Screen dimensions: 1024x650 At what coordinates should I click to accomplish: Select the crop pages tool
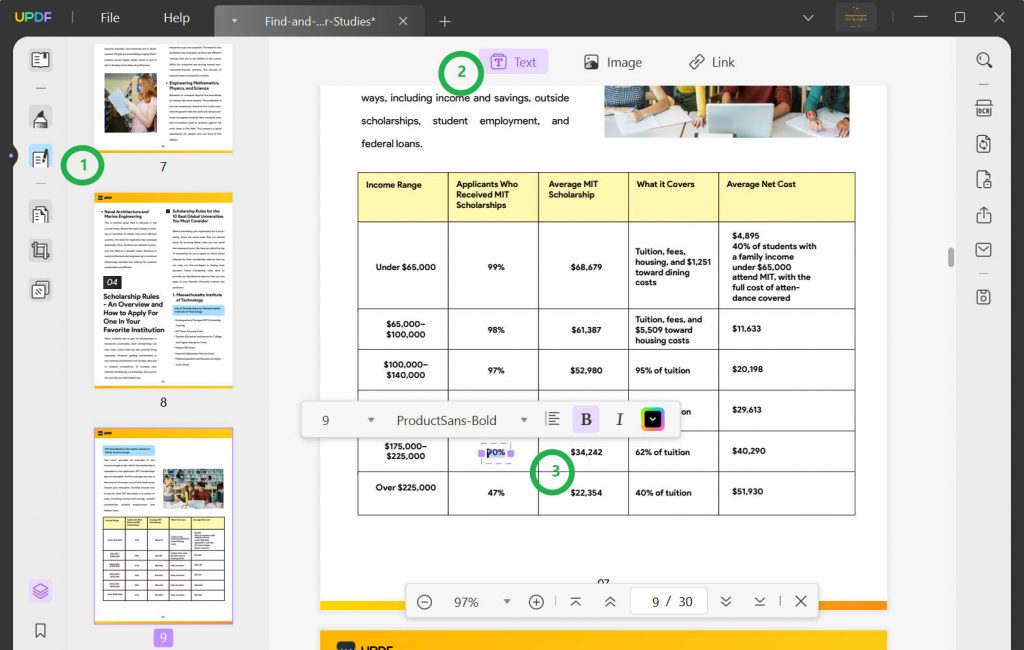41,250
